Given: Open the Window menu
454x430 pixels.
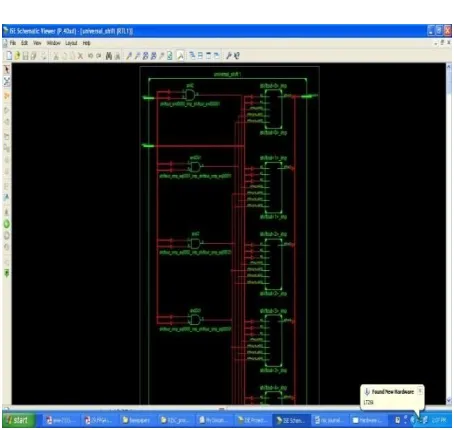Looking at the screenshot, I should (x=53, y=43).
